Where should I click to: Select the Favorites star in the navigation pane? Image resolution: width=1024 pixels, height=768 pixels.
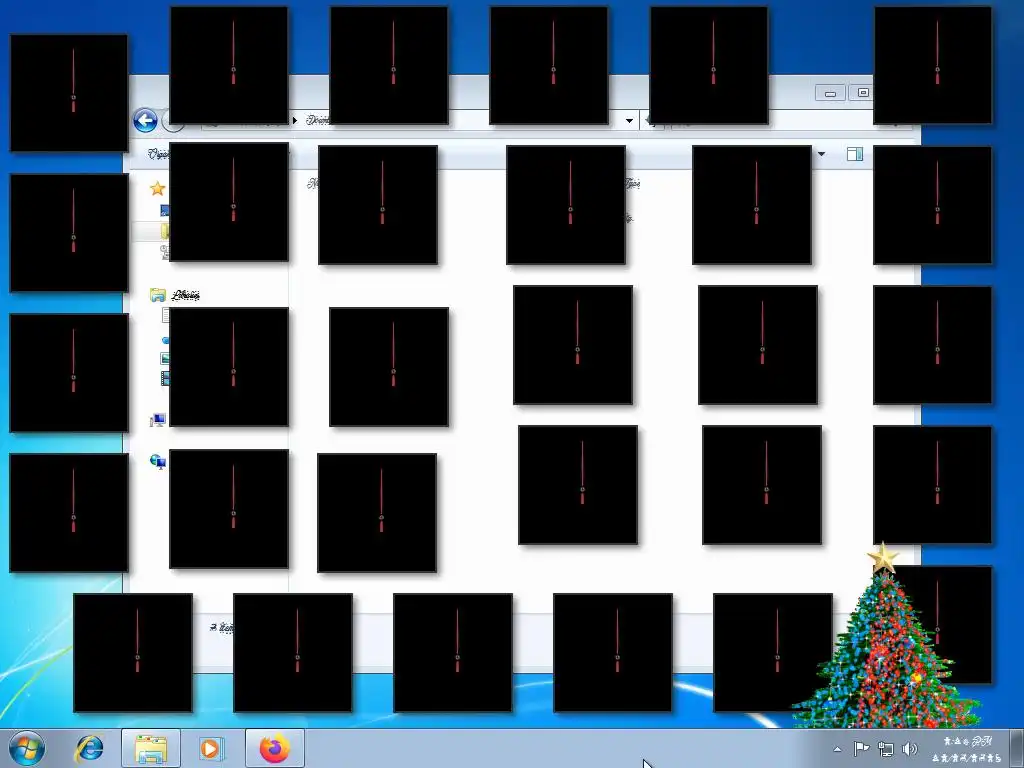point(157,189)
